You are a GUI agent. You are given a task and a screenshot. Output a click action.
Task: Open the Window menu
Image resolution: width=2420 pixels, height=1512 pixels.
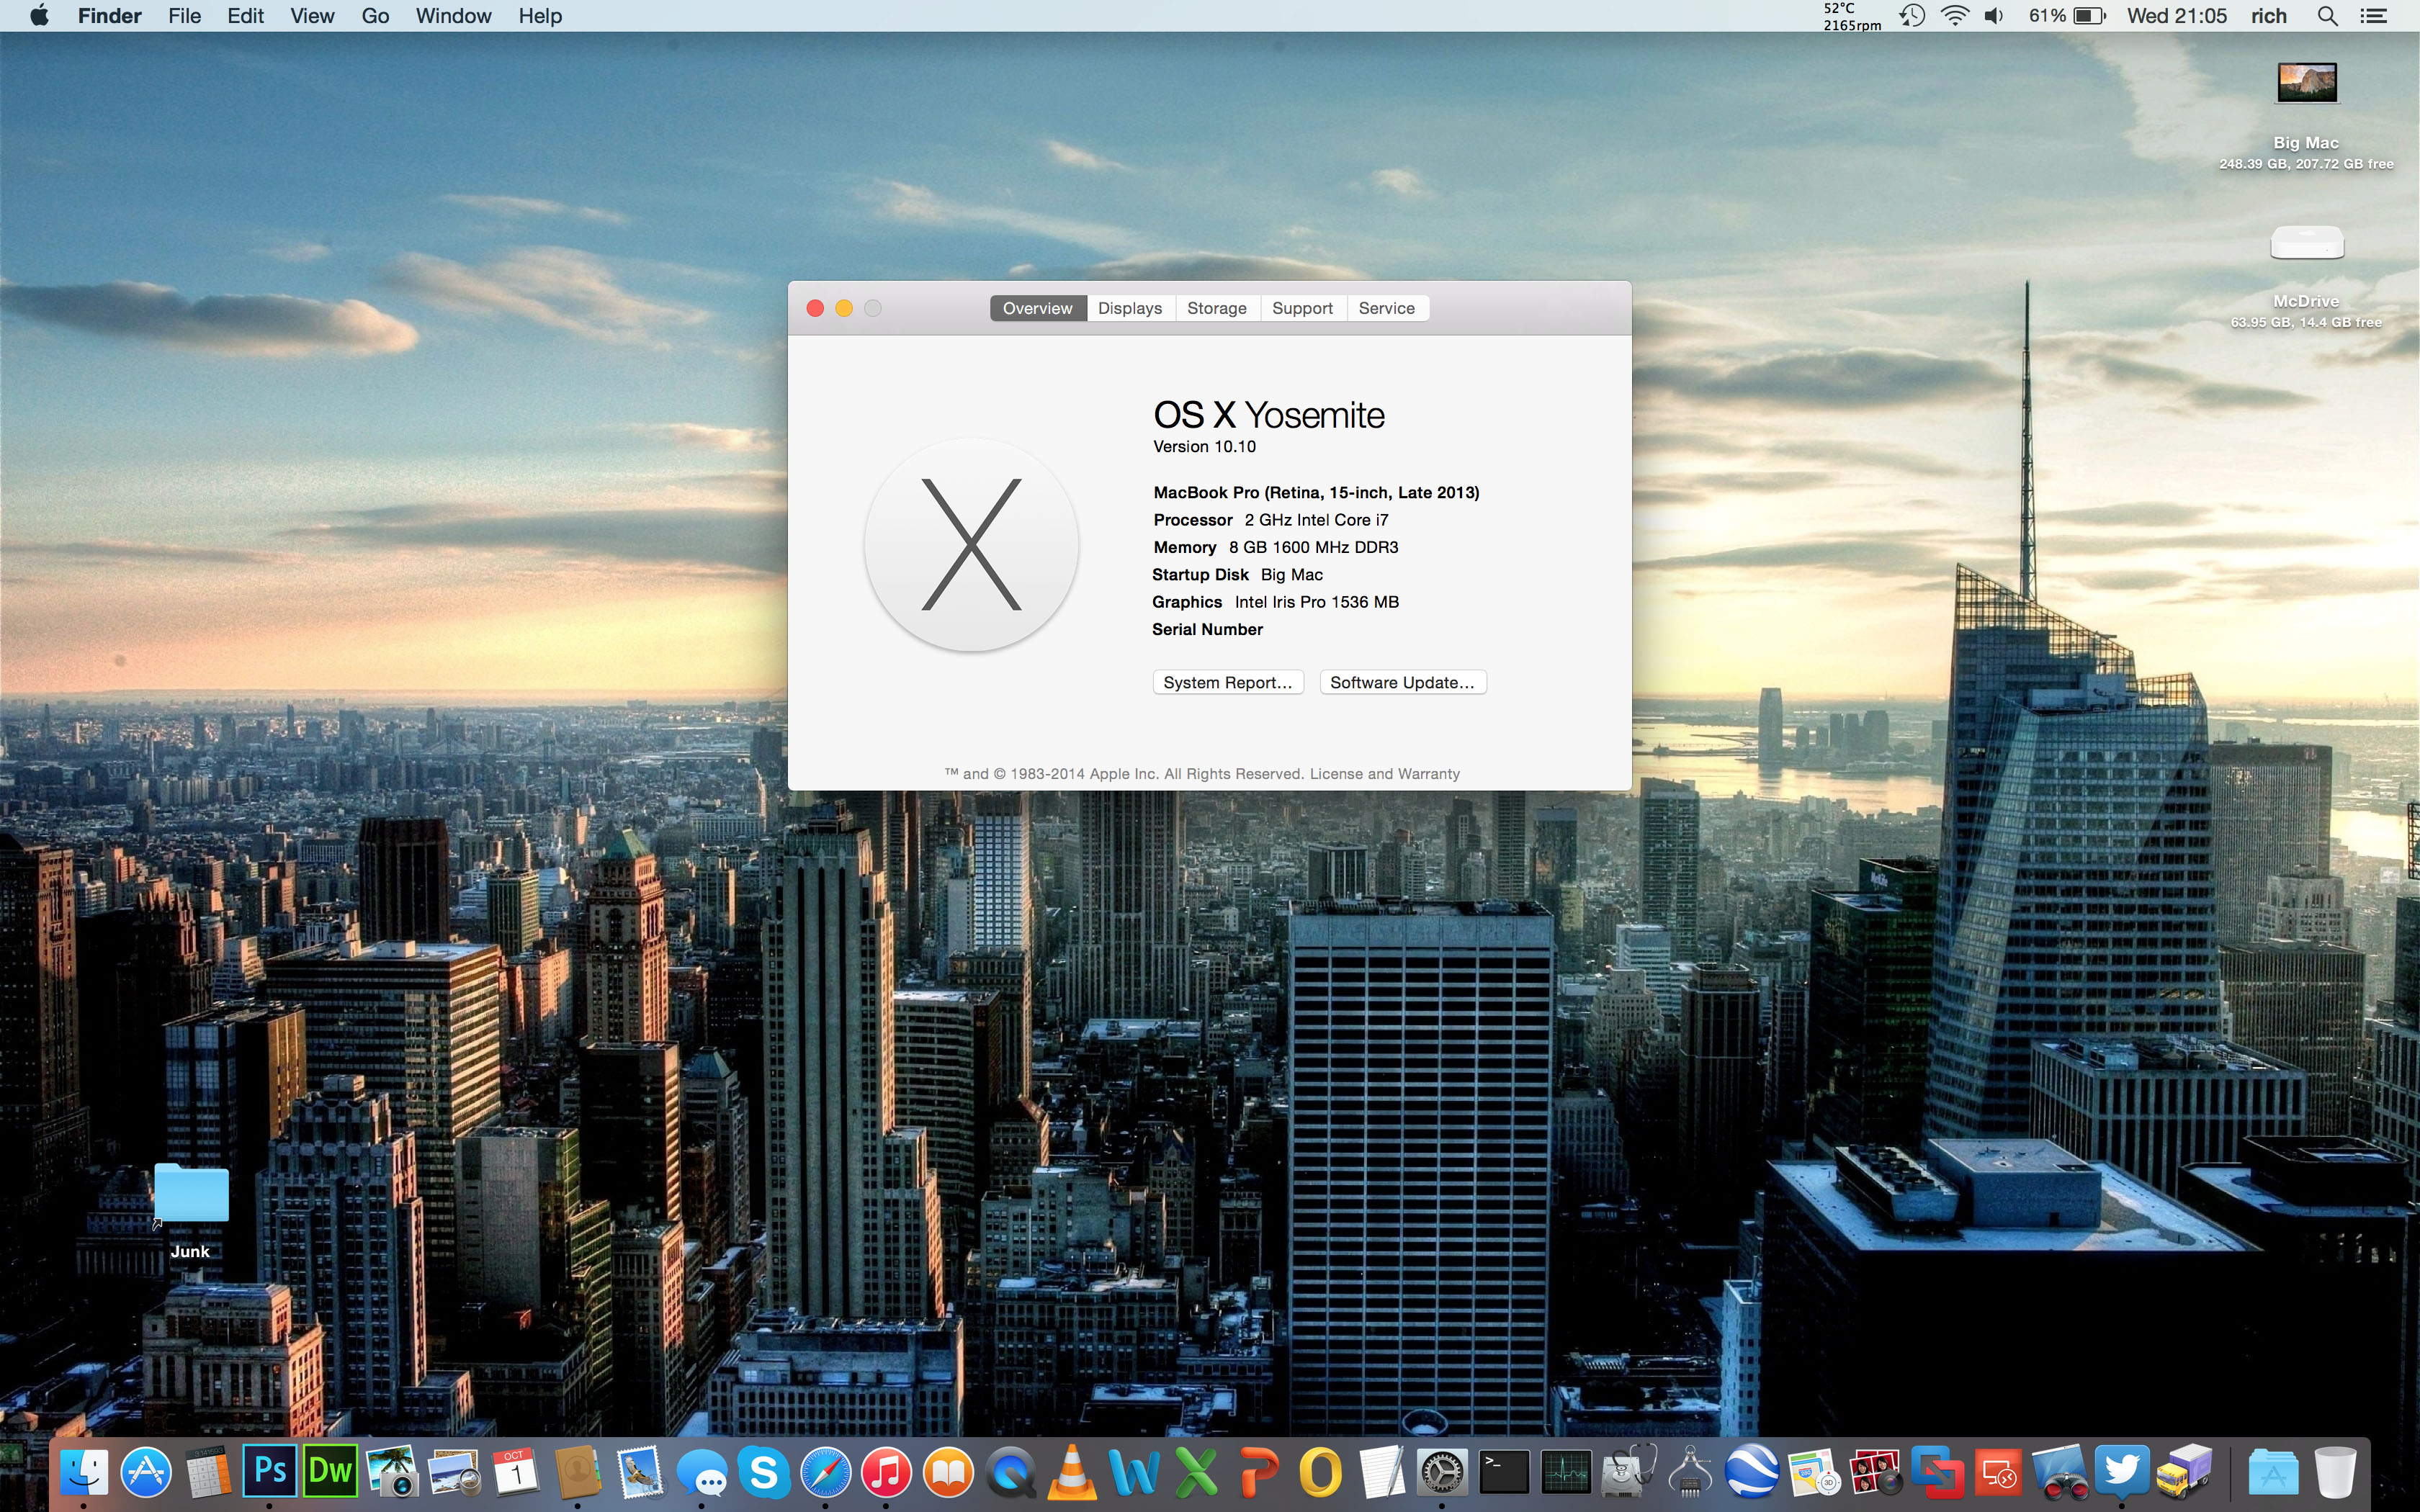(453, 16)
